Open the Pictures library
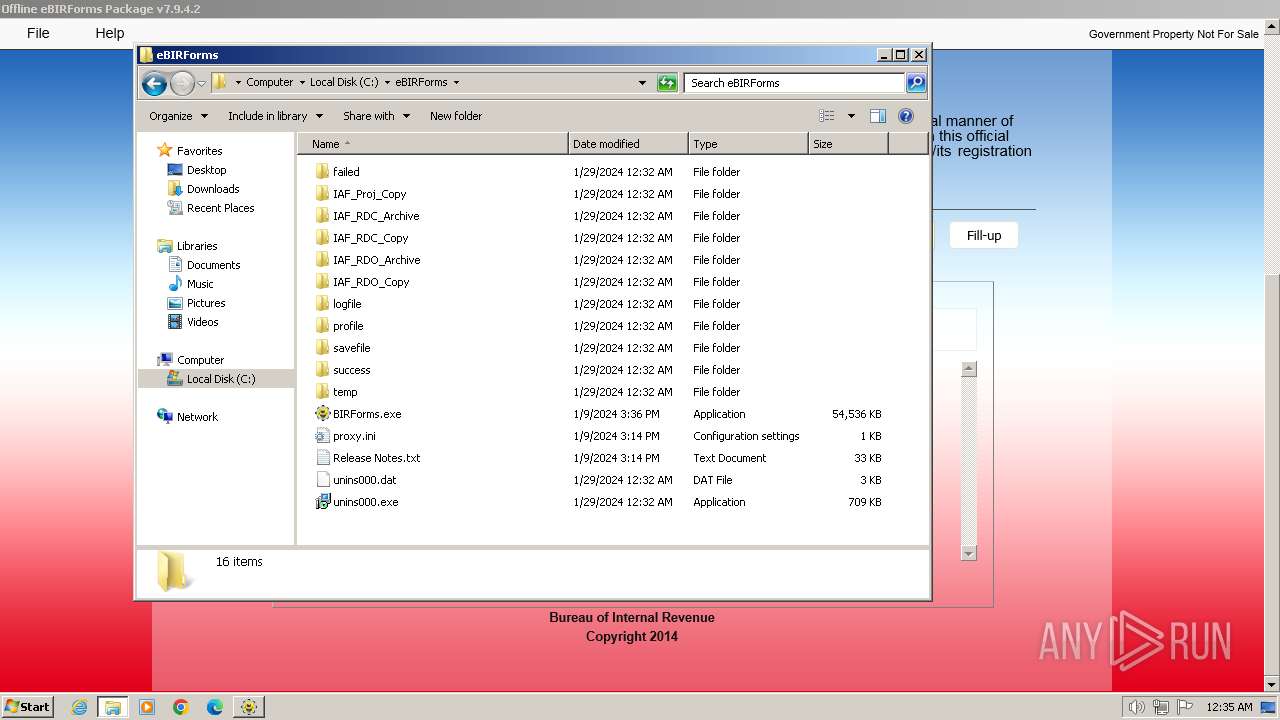 point(206,303)
